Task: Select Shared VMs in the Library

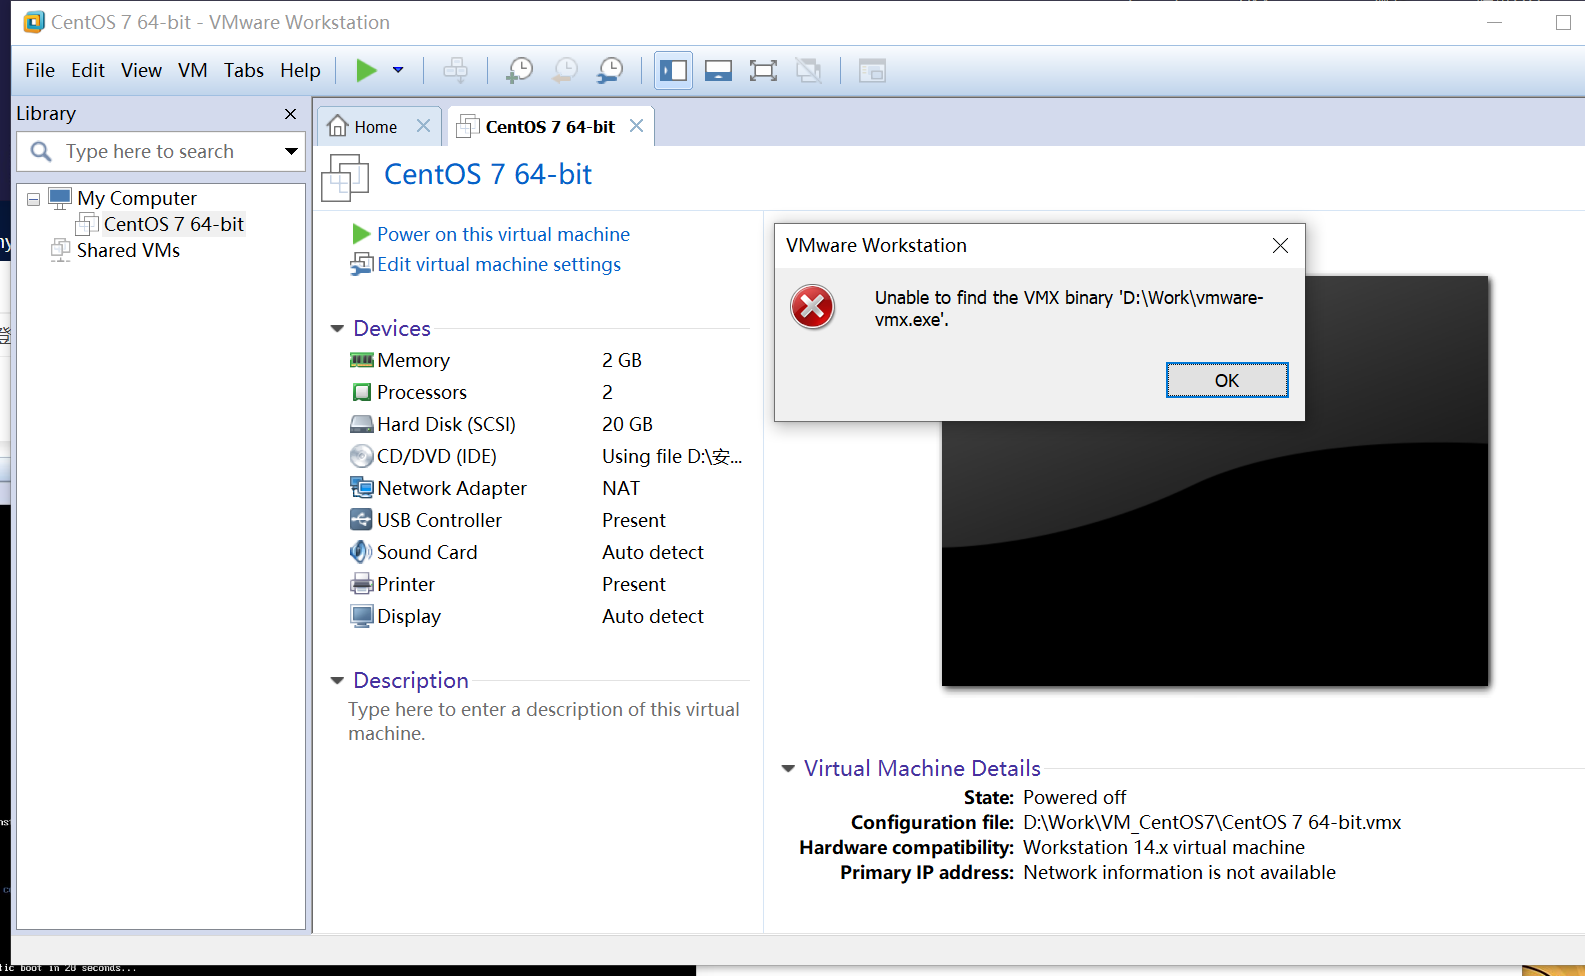Action: click(128, 250)
